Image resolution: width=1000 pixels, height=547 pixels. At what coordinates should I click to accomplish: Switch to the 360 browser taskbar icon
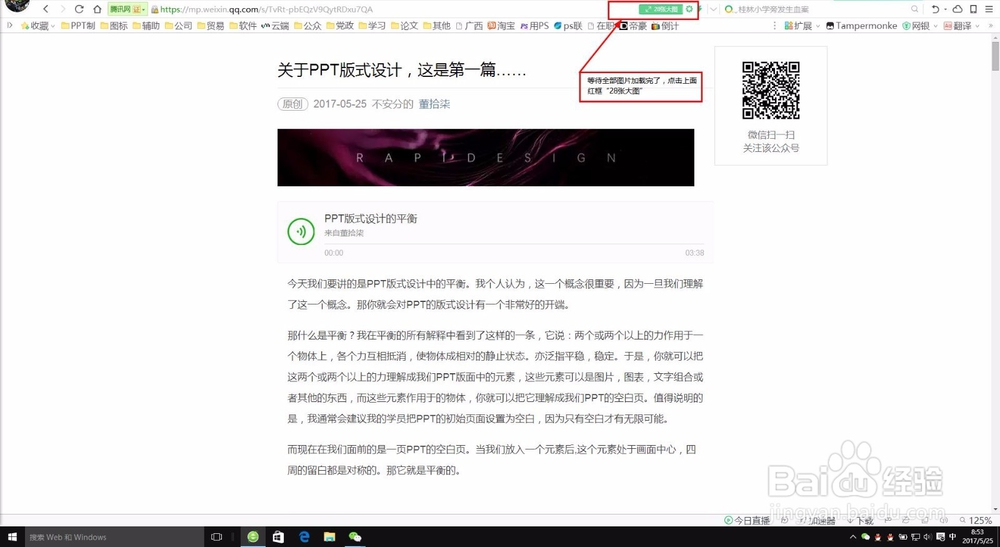(x=253, y=537)
